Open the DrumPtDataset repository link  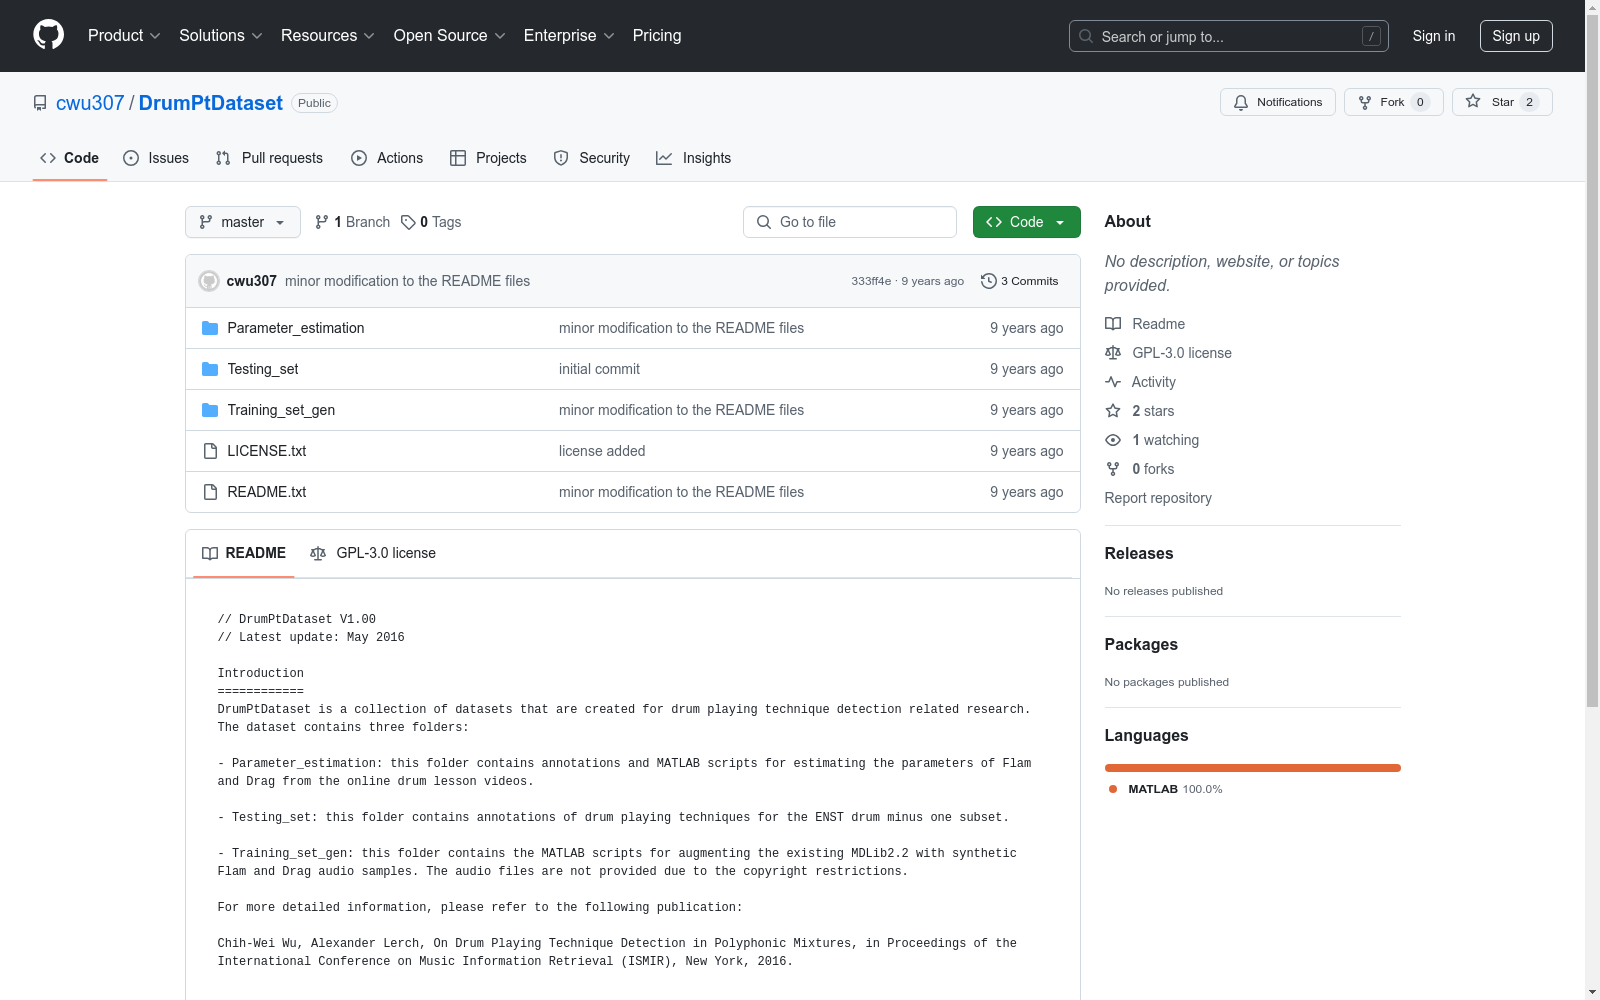pyautogui.click(x=211, y=103)
